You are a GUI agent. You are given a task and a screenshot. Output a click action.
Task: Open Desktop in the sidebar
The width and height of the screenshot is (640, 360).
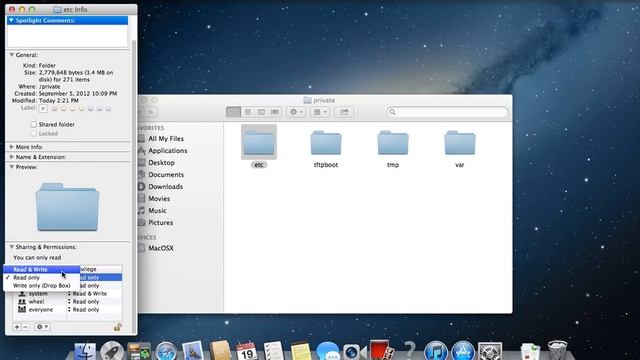coord(161,162)
